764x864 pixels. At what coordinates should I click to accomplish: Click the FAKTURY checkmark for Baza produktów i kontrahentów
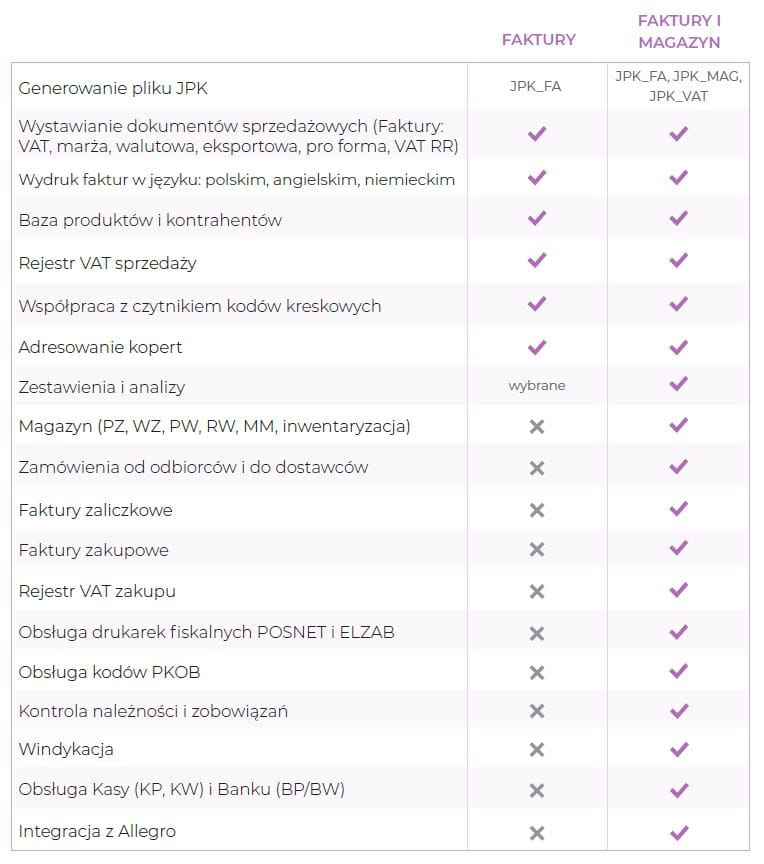537,218
